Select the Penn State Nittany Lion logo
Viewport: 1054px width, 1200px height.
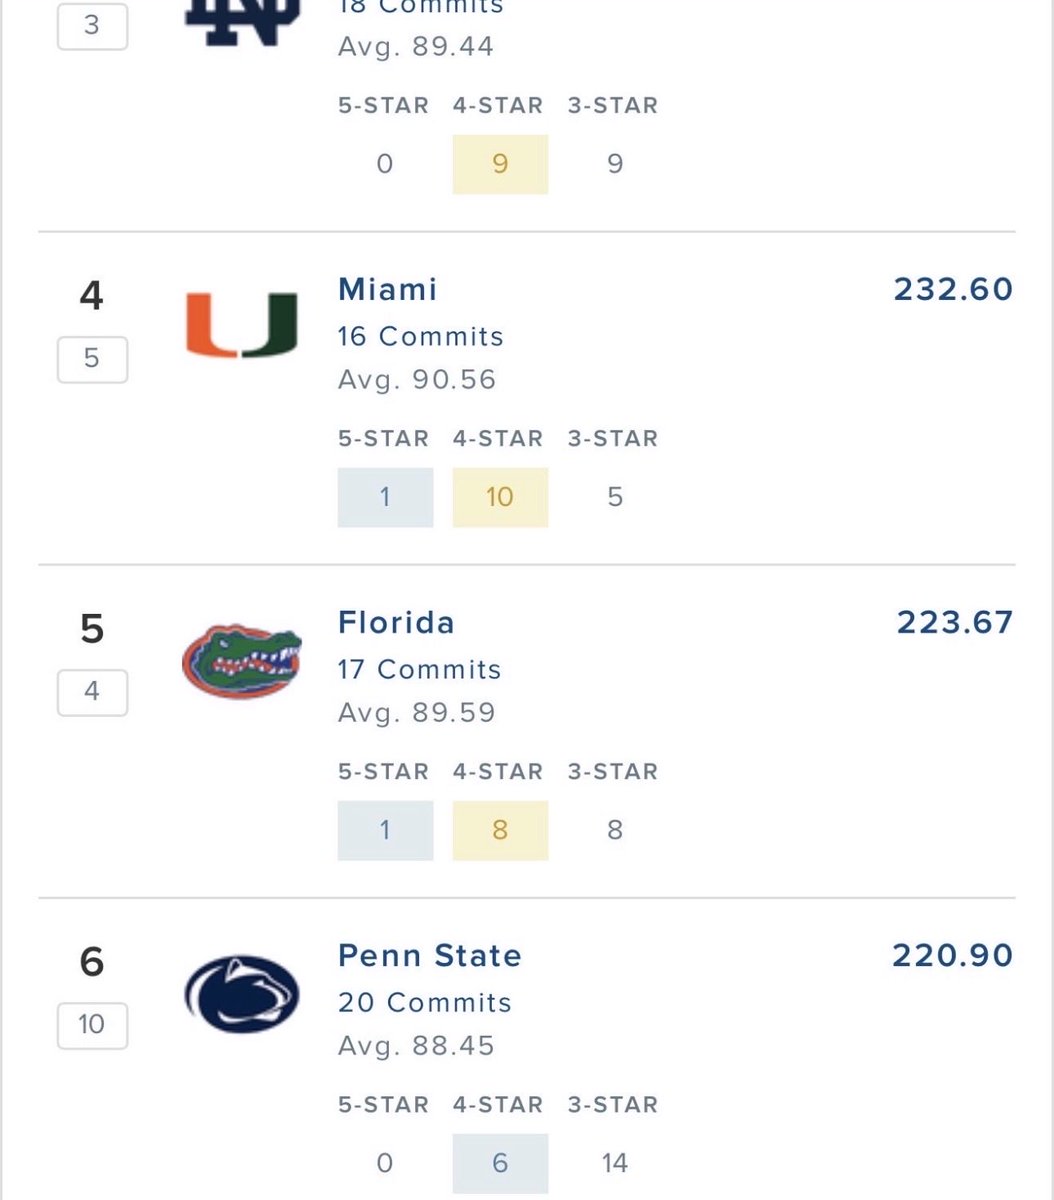242,994
